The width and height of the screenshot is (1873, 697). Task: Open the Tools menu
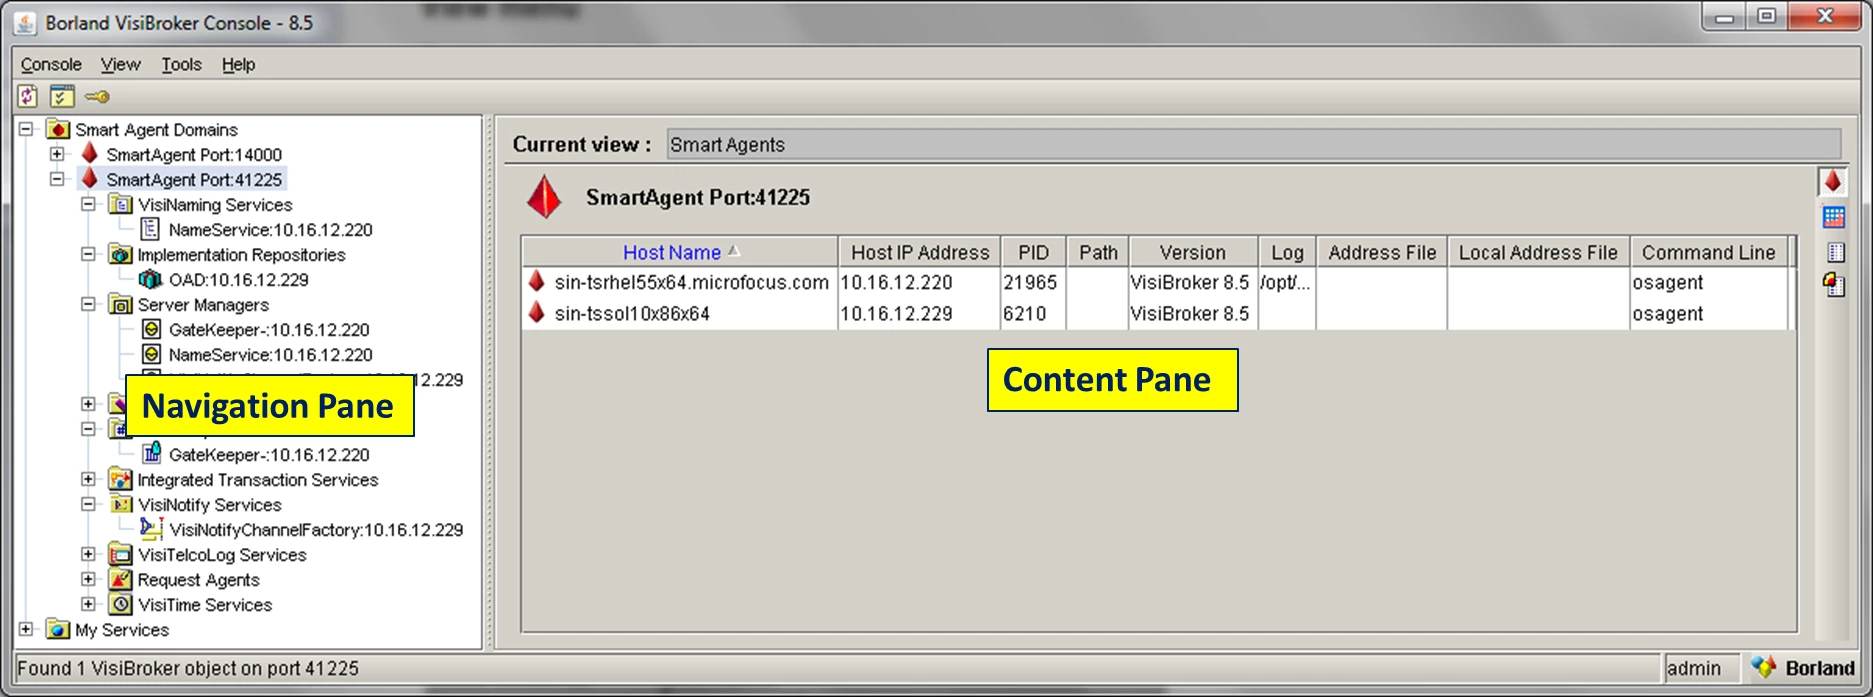point(181,64)
